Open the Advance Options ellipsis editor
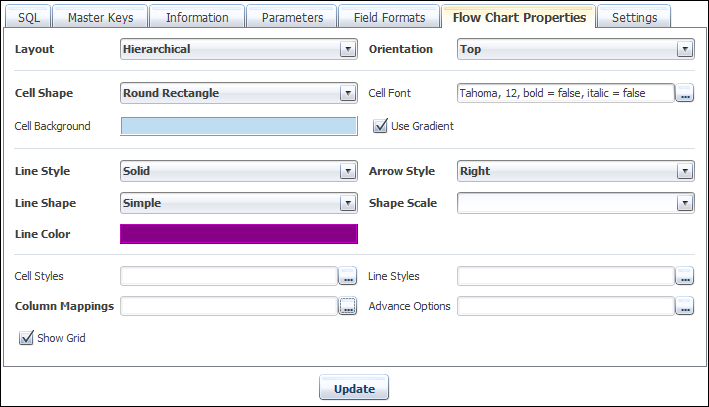Viewport: 709px width, 407px height. click(x=685, y=307)
